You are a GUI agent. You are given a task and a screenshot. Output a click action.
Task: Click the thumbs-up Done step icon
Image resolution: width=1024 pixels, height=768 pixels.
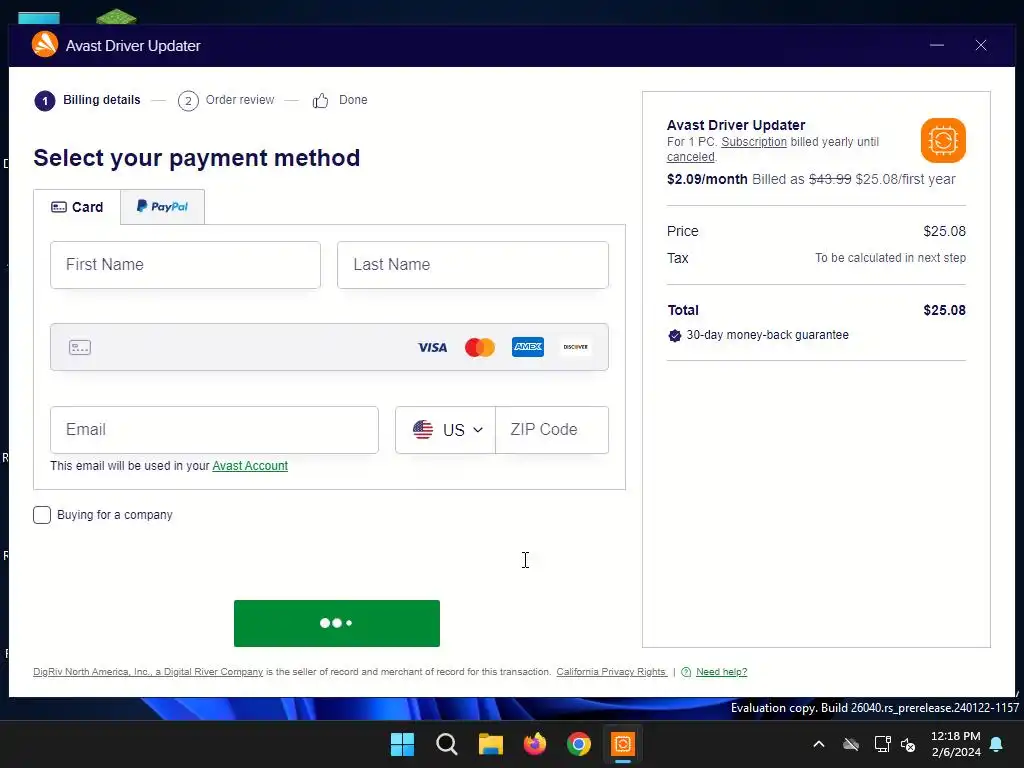pos(320,101)
